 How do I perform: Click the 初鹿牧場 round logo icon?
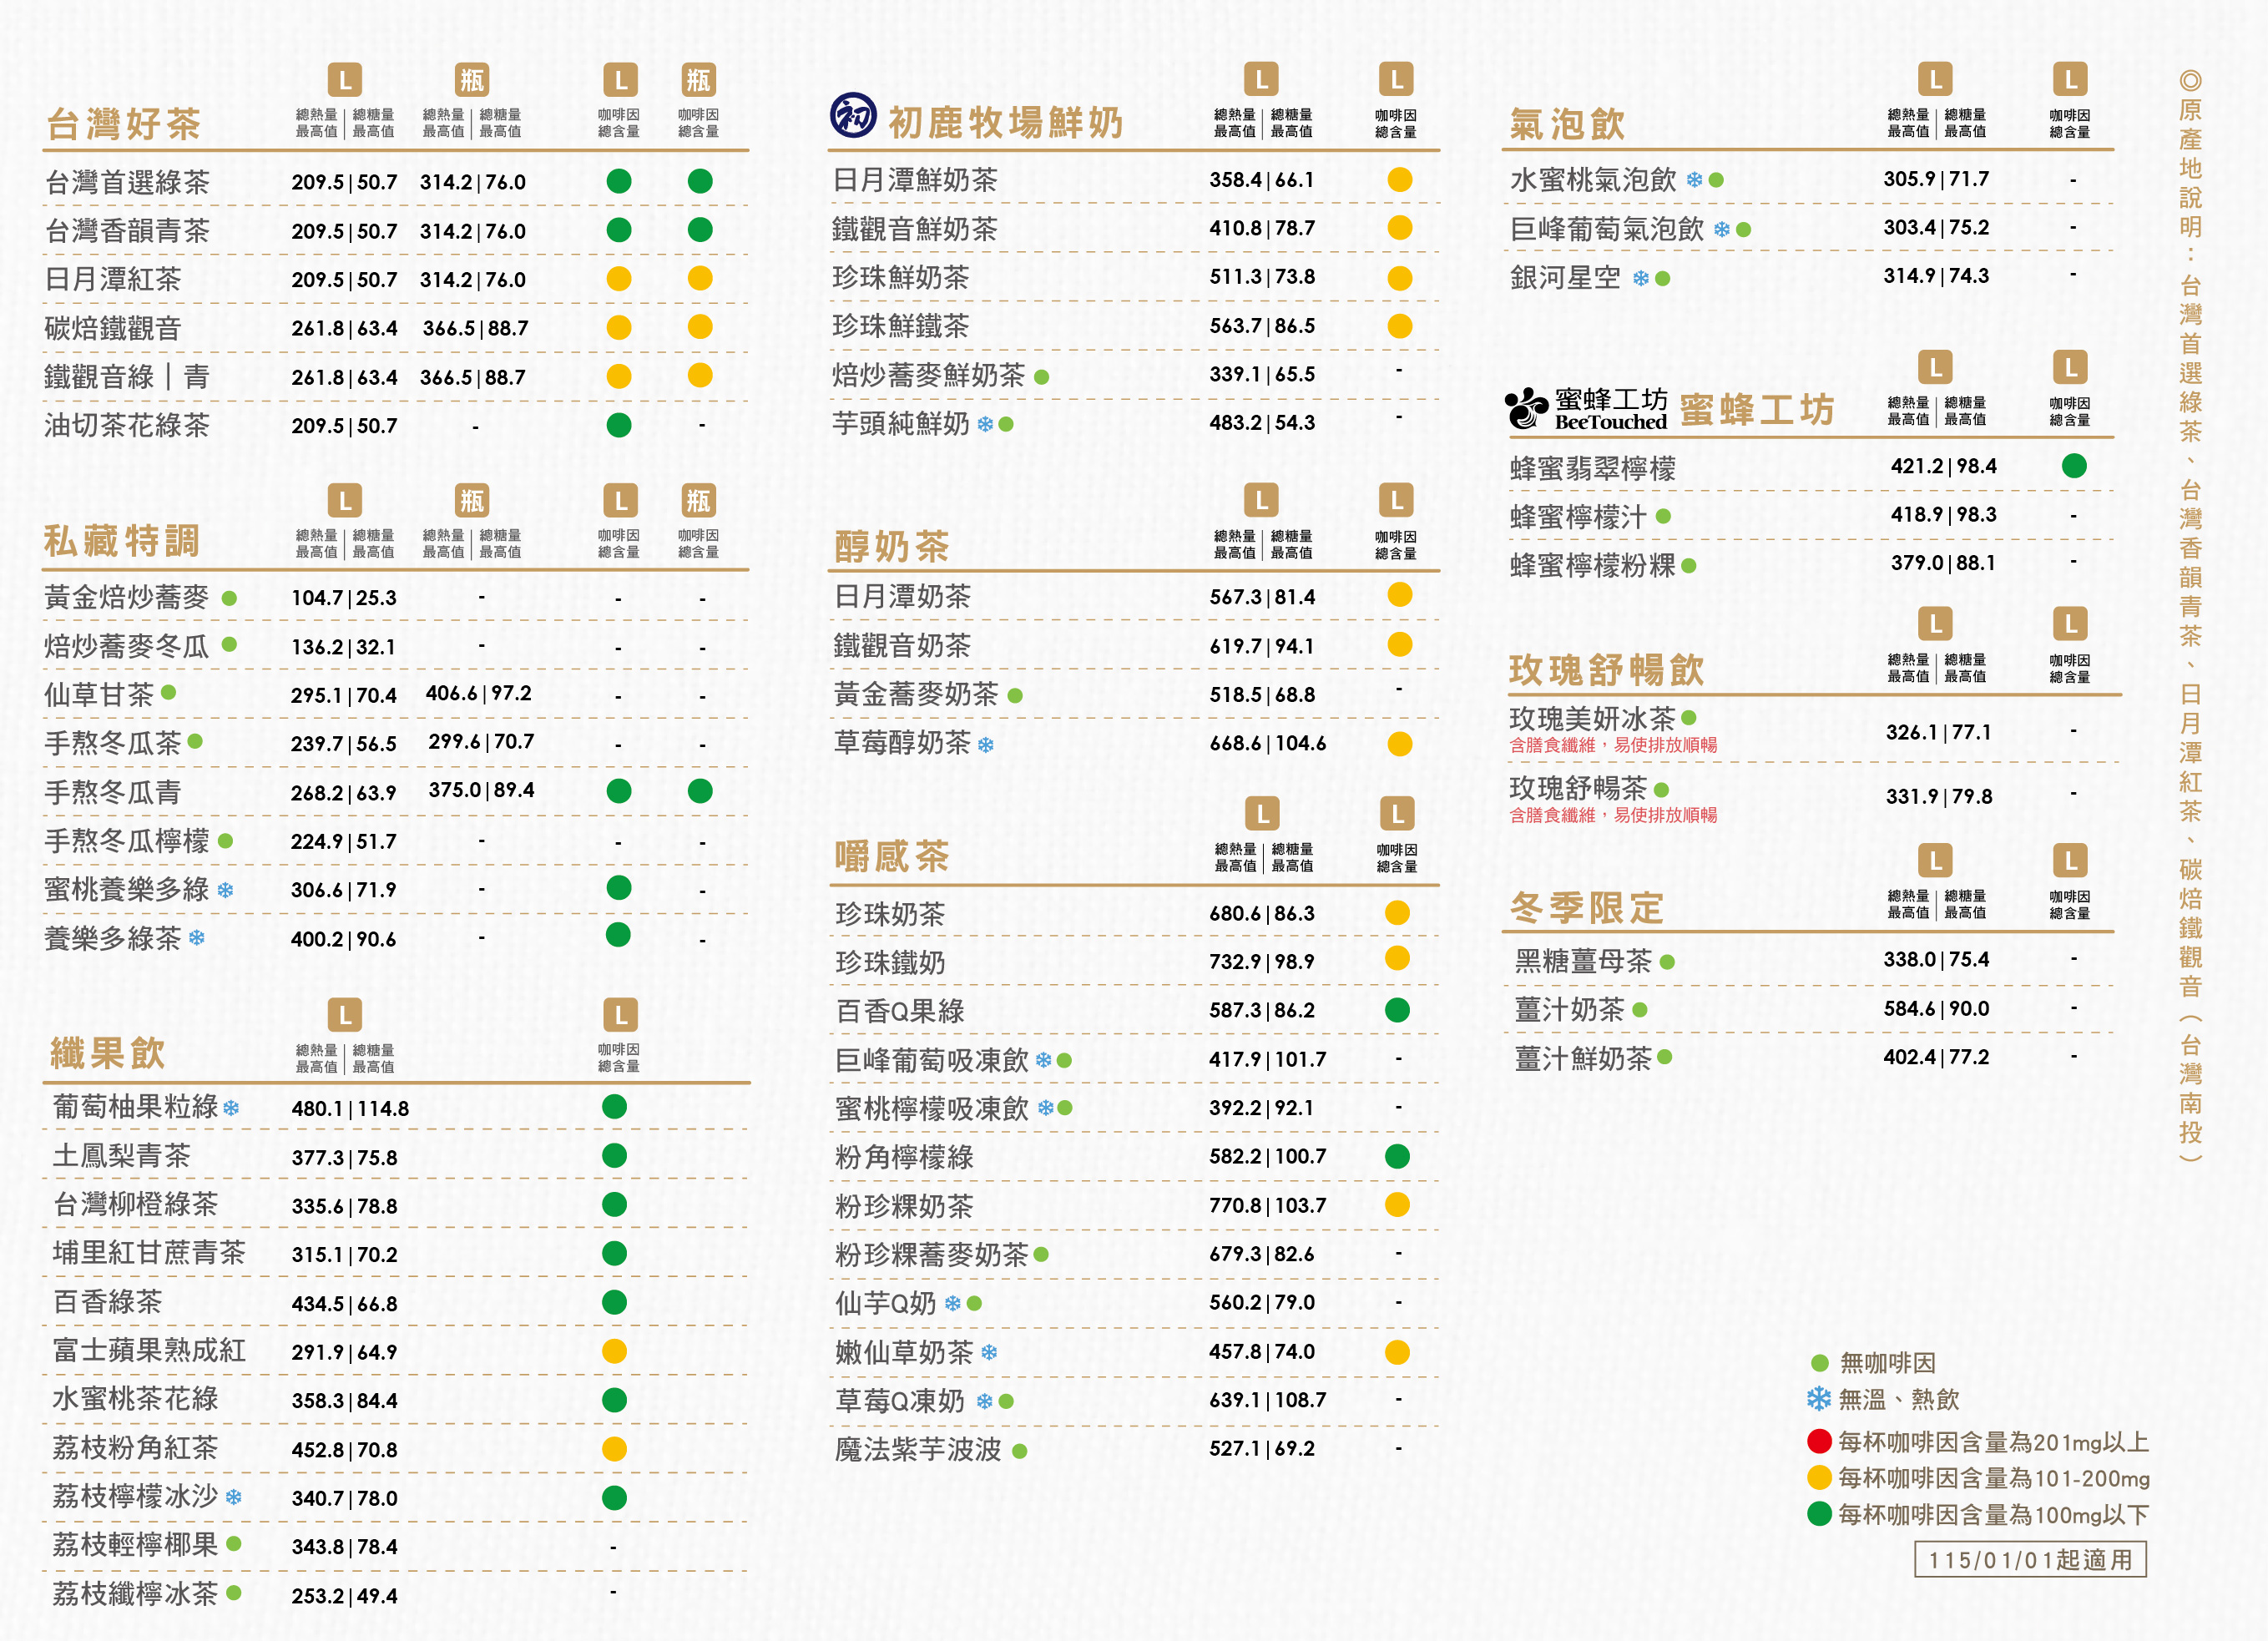(853, 116)
